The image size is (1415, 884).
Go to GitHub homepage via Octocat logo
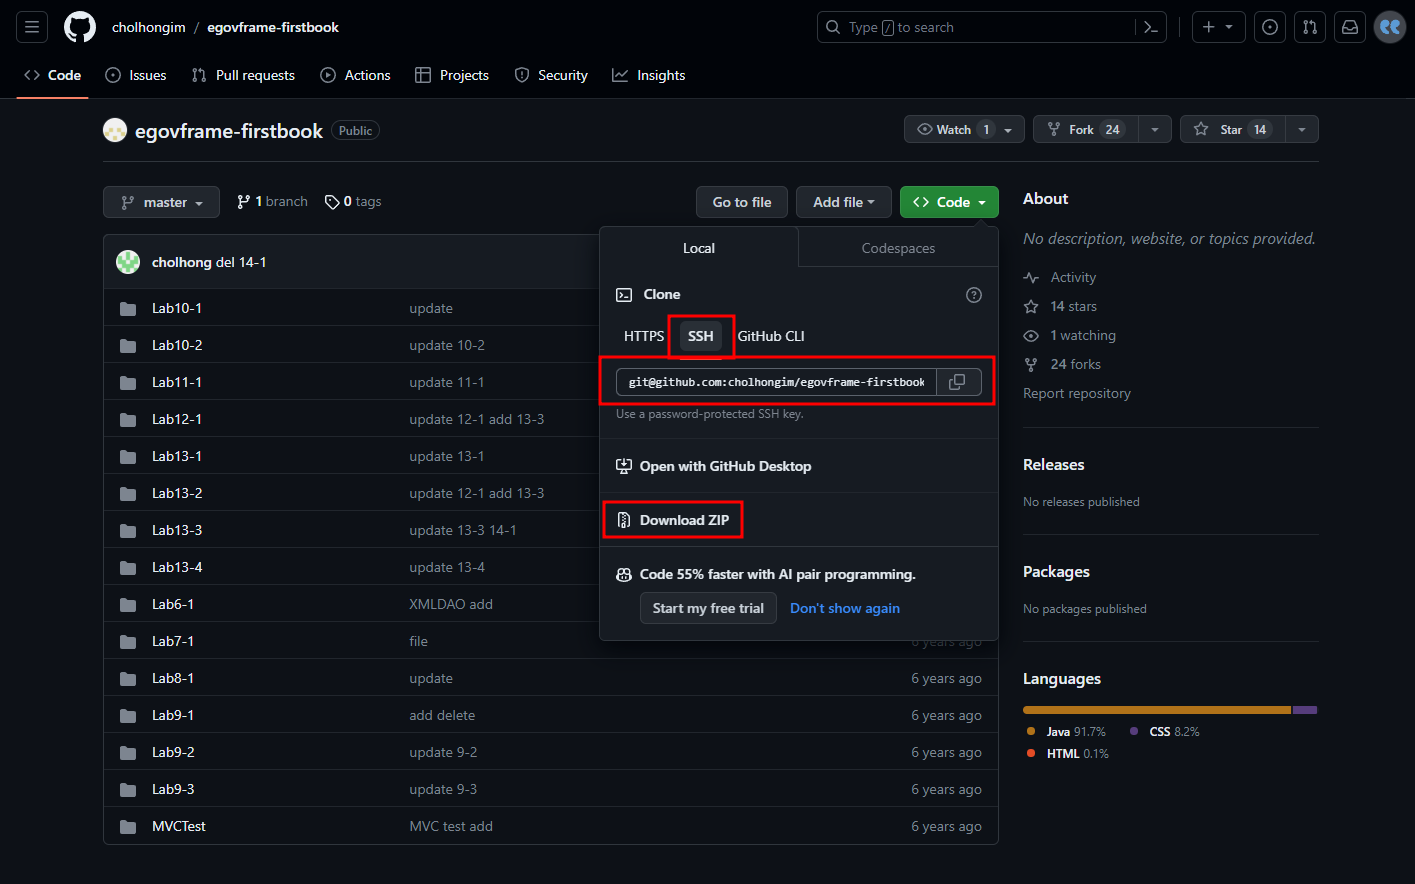tap(80, 27)
